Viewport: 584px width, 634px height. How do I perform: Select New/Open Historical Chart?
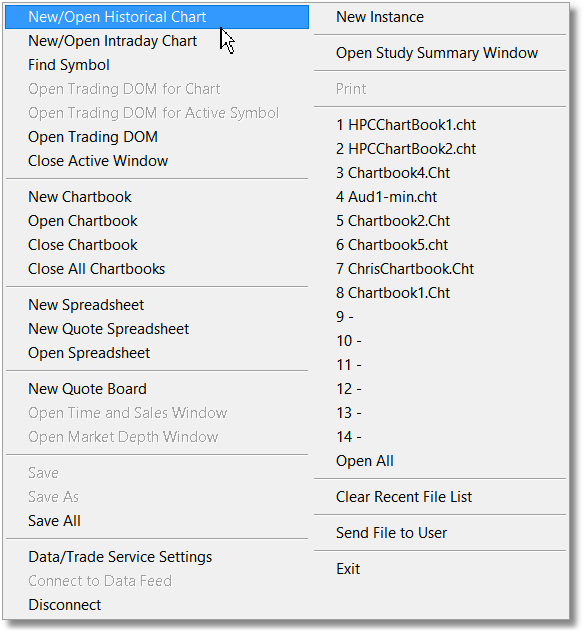[157, 17]
